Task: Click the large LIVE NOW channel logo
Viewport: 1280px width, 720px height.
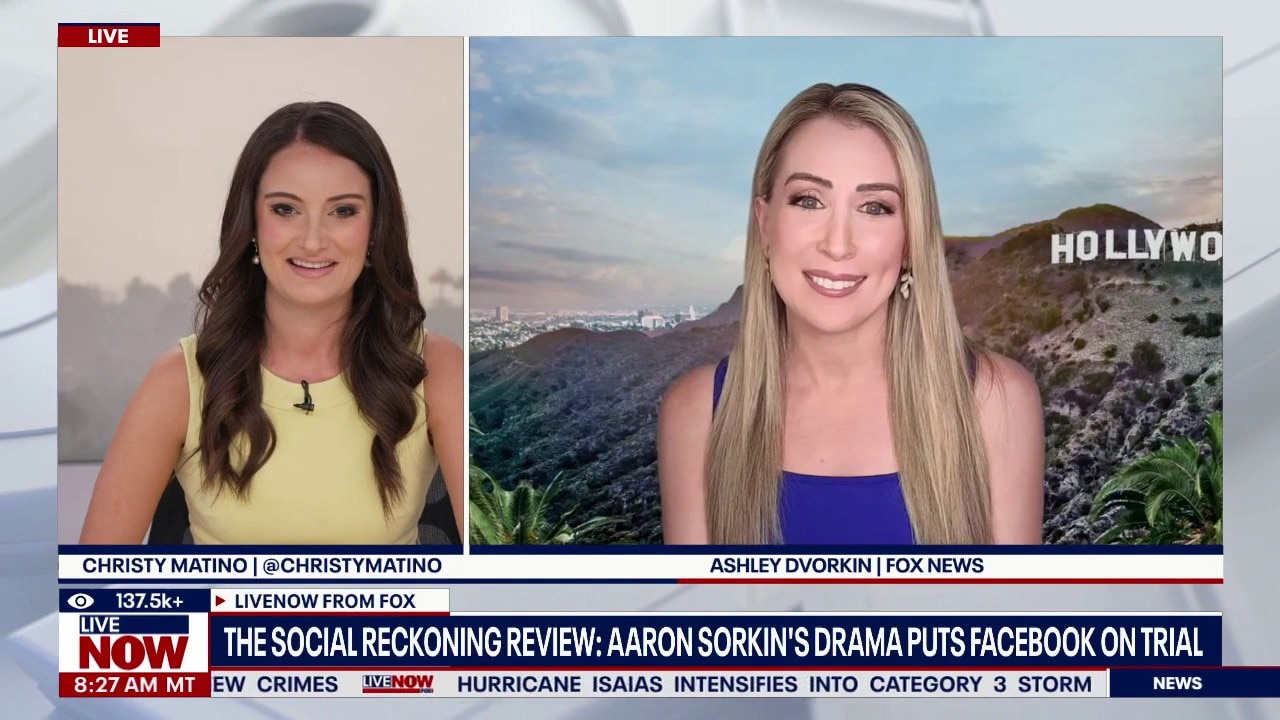Action: [134, 642]
